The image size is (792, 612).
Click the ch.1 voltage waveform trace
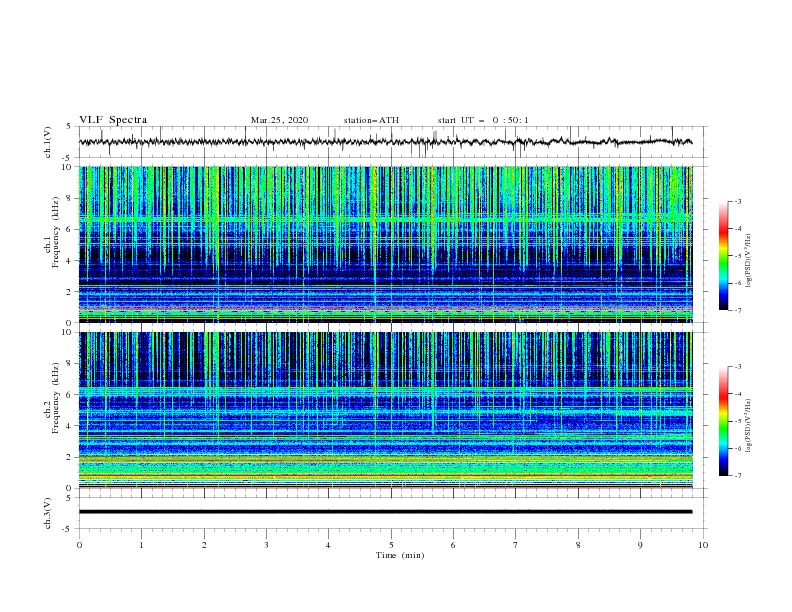point(385,142)
